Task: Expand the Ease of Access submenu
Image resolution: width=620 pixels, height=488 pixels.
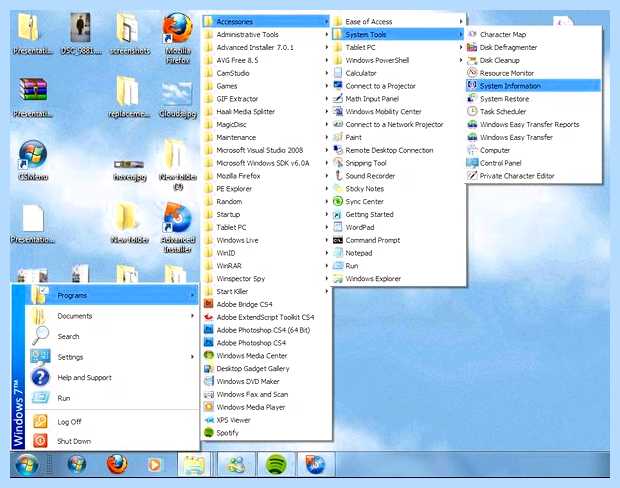Action: [398, 21]
